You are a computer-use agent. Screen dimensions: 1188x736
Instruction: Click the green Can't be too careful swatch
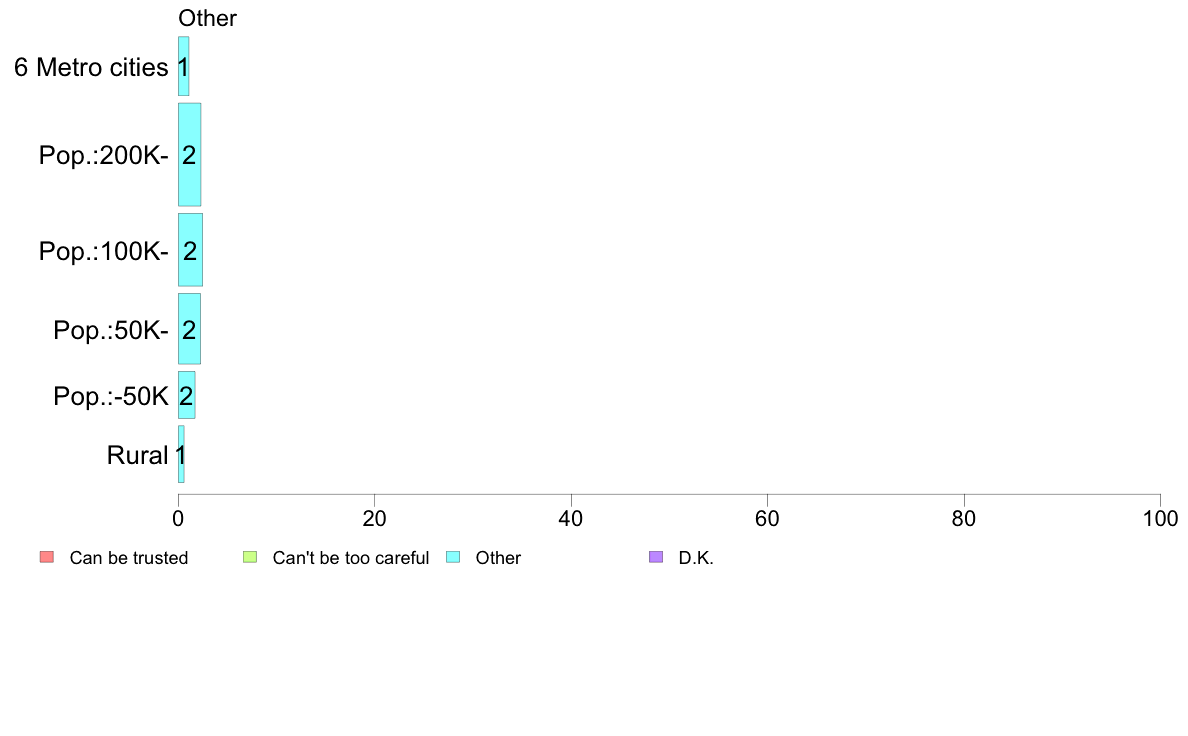click(x=250, y=557)
